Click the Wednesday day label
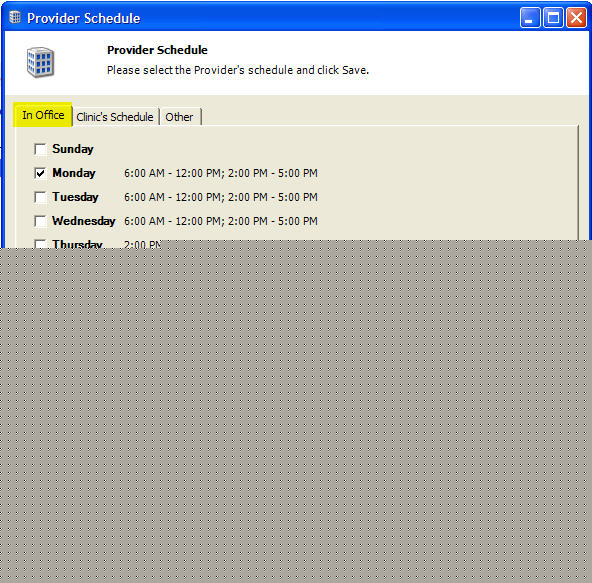 84,221
